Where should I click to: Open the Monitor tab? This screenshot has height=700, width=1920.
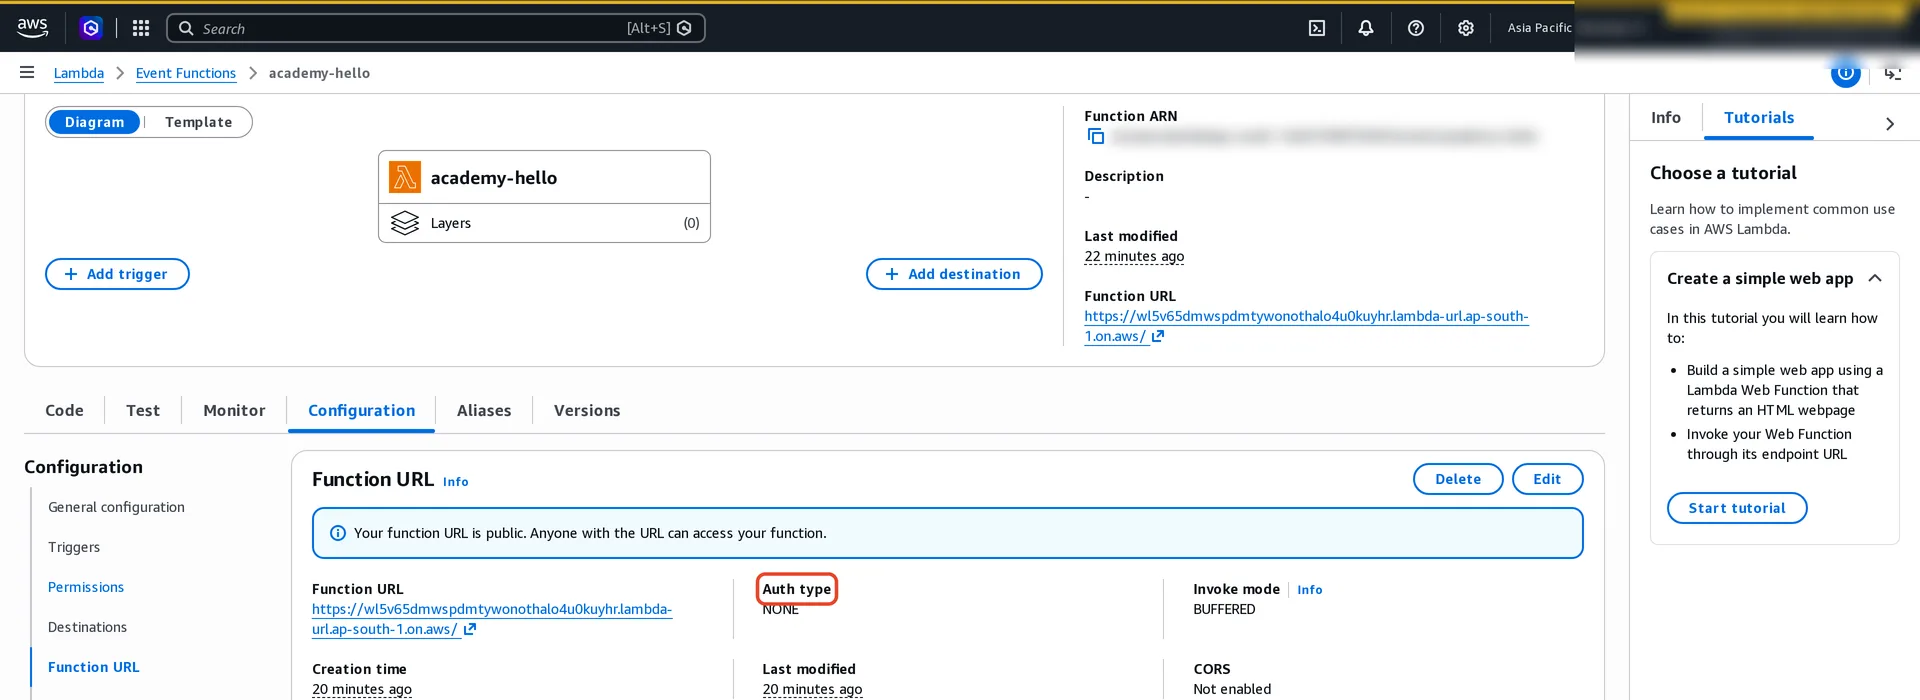point(234,410)
